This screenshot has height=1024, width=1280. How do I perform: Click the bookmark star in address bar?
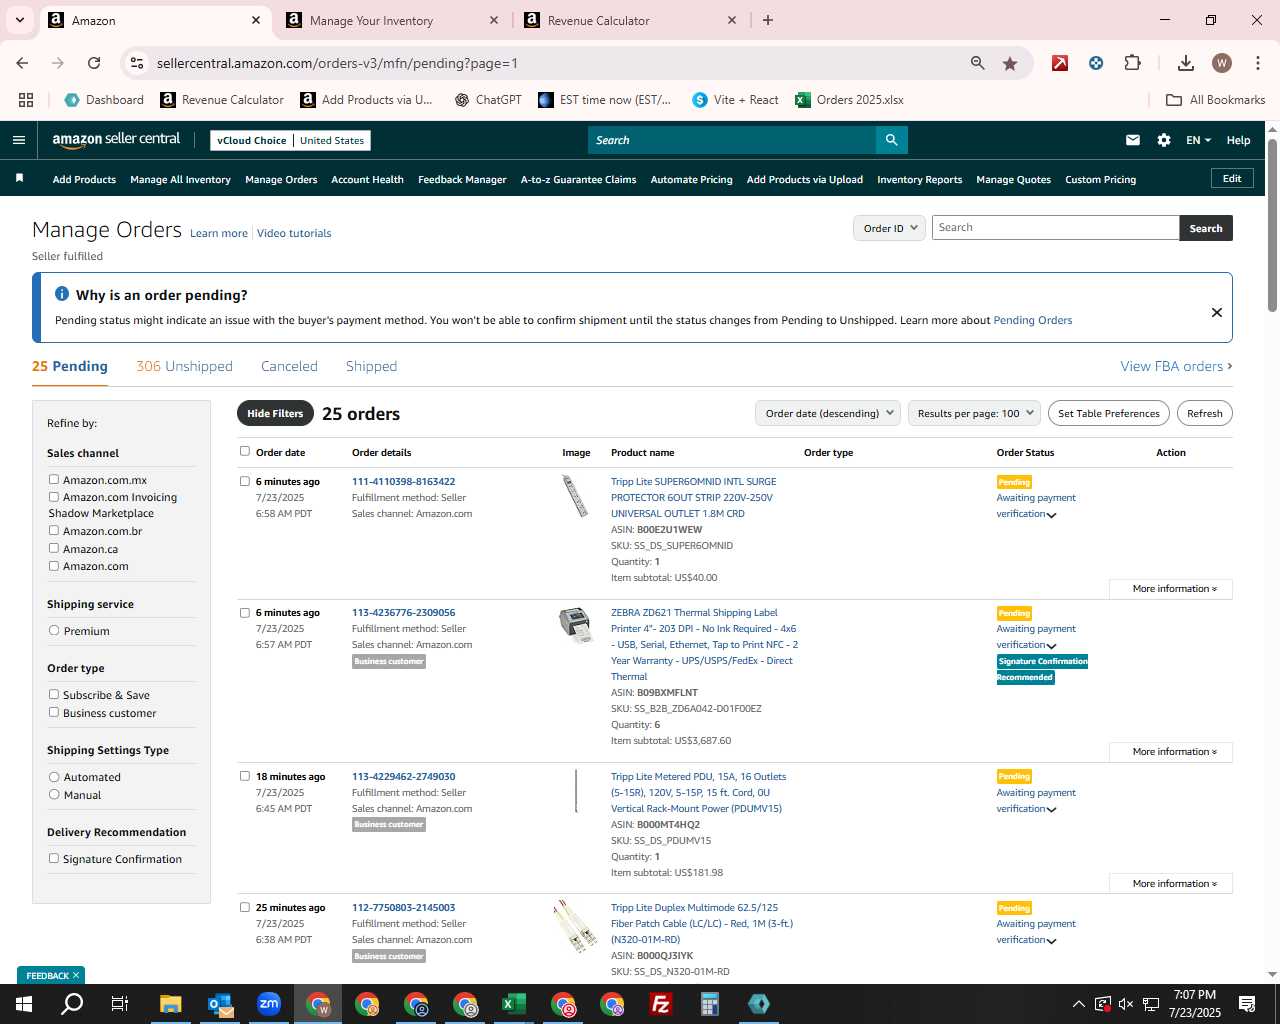[x=1010, y=63]
